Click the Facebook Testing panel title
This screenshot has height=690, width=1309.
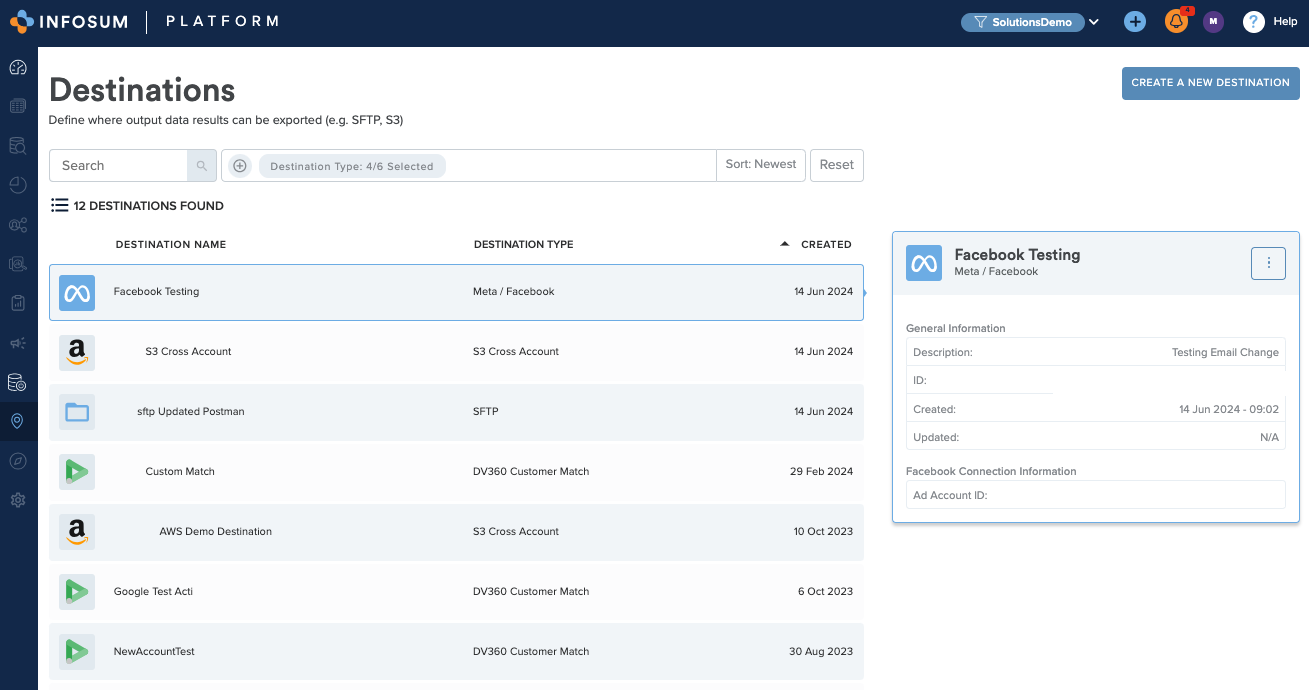tap(1017, 255)
